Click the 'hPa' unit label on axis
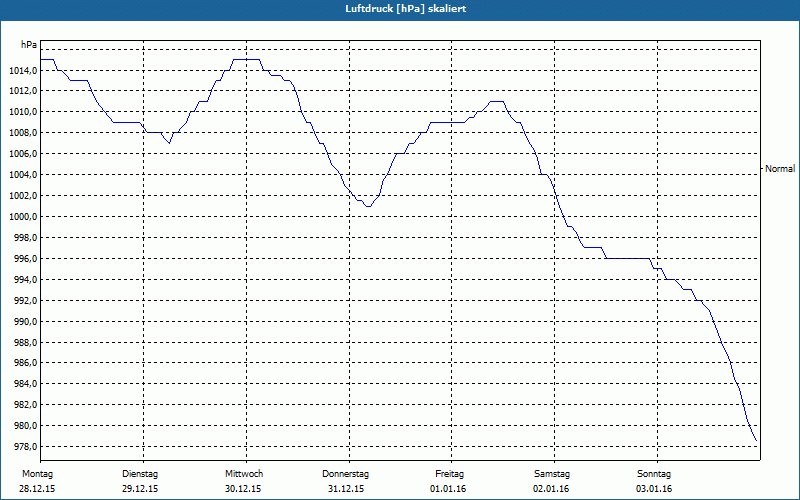The image size is (800, 500). [29, 45]
